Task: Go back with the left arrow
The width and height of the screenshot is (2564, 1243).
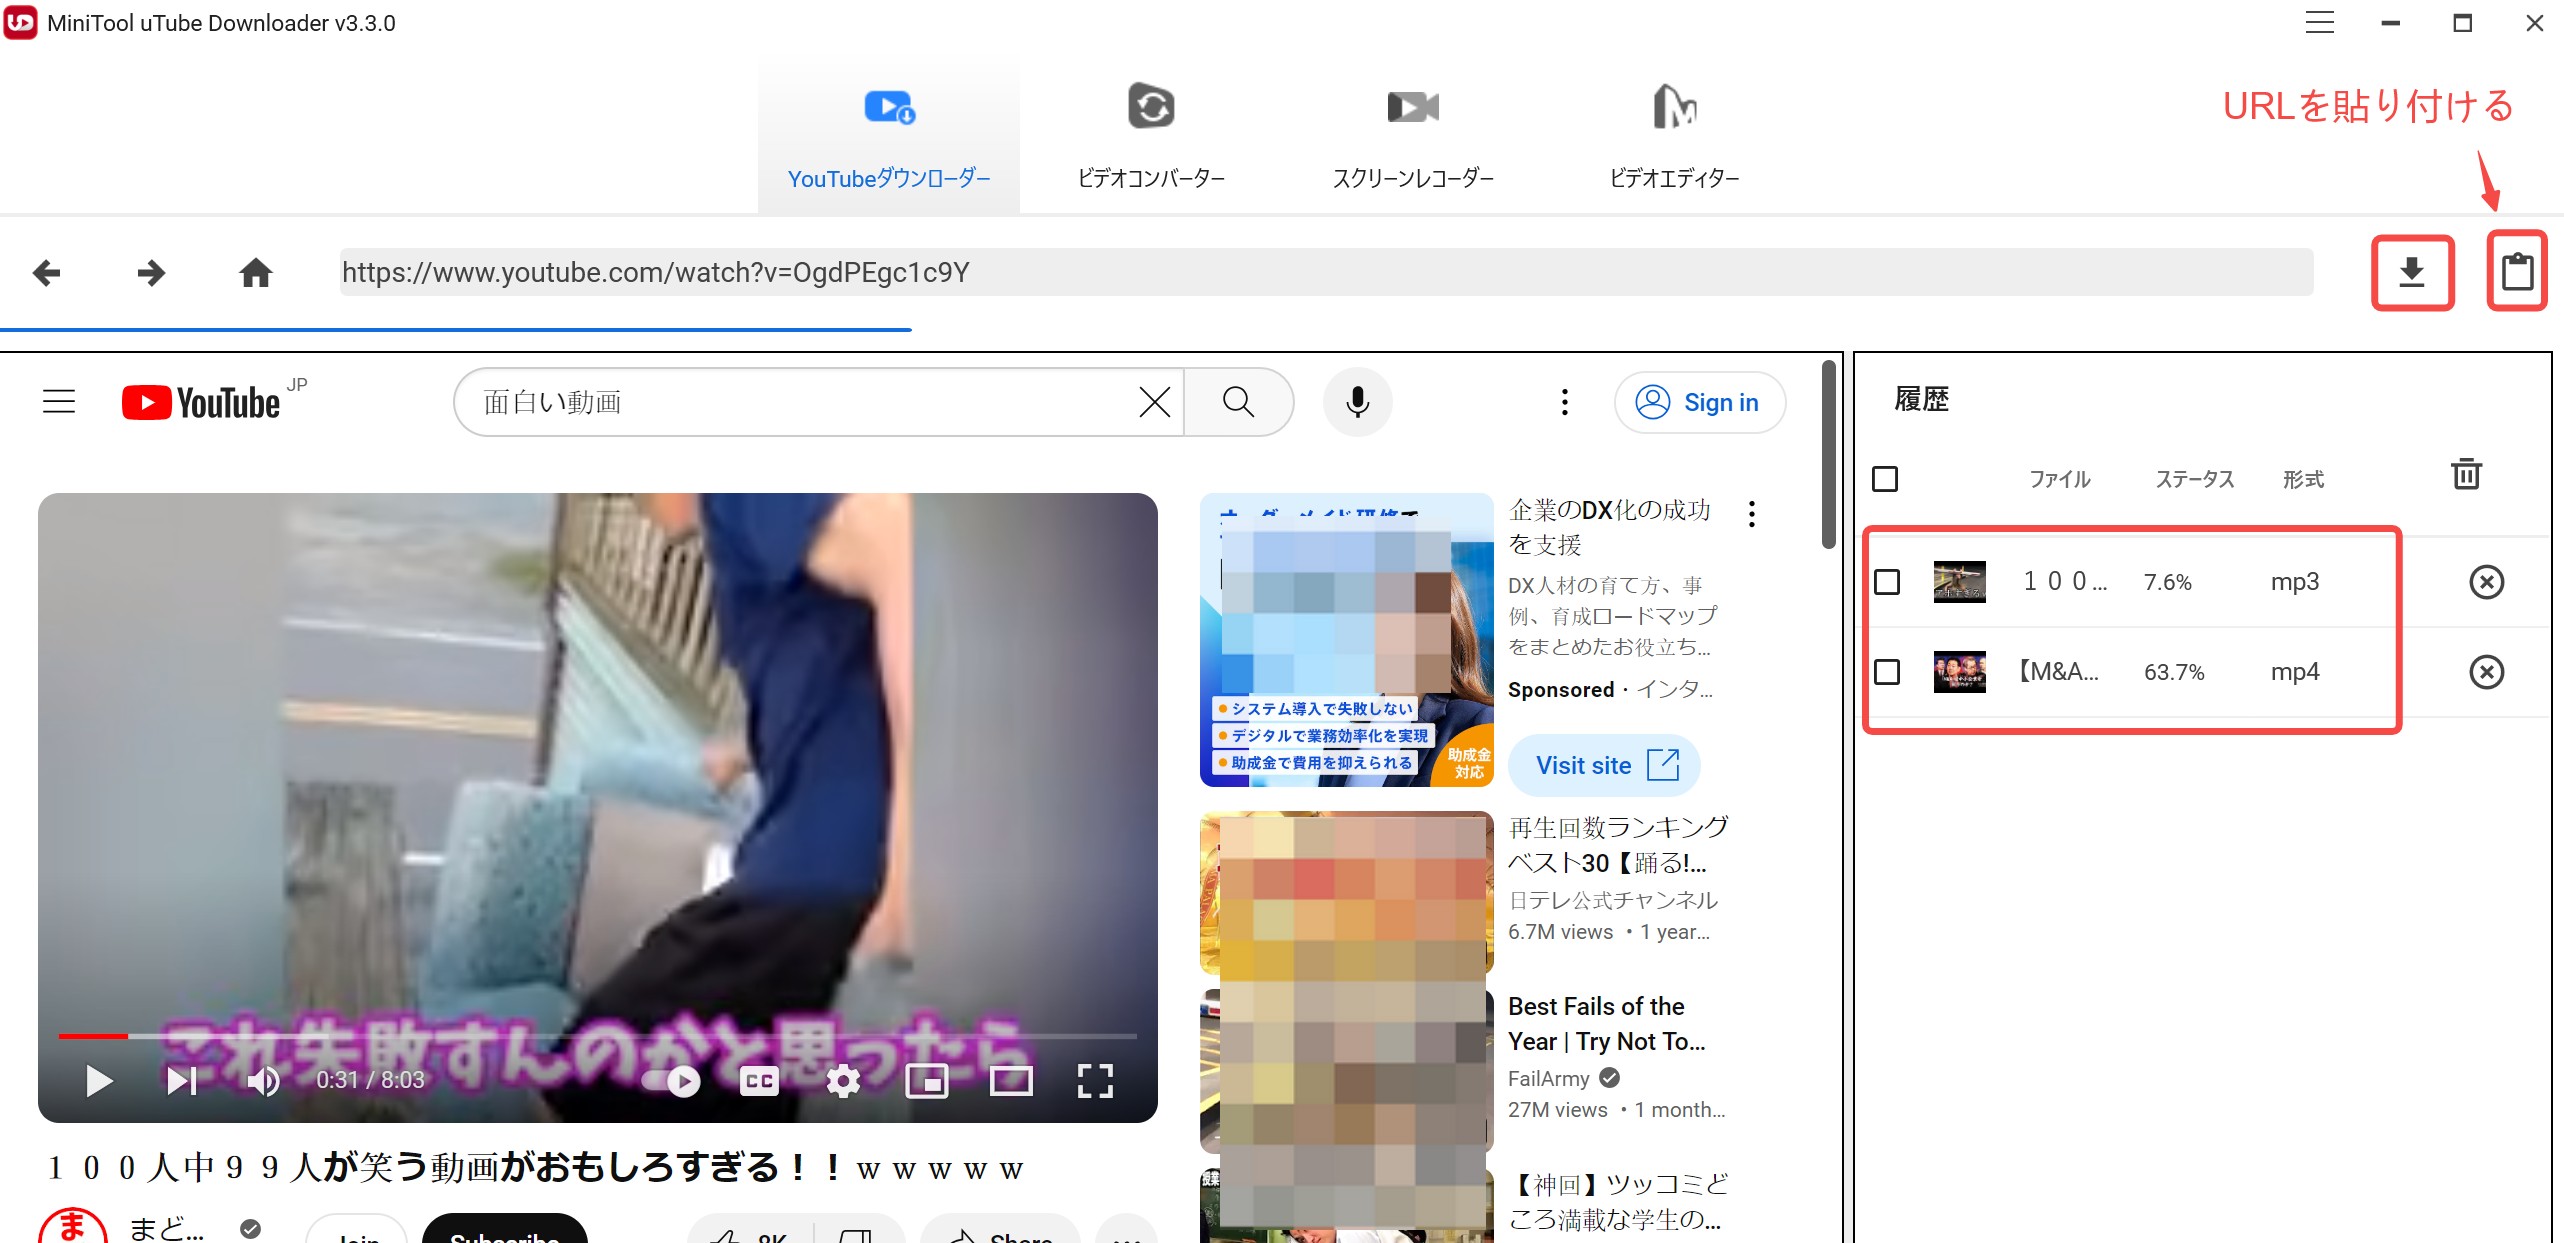Action: click(46, 272)
